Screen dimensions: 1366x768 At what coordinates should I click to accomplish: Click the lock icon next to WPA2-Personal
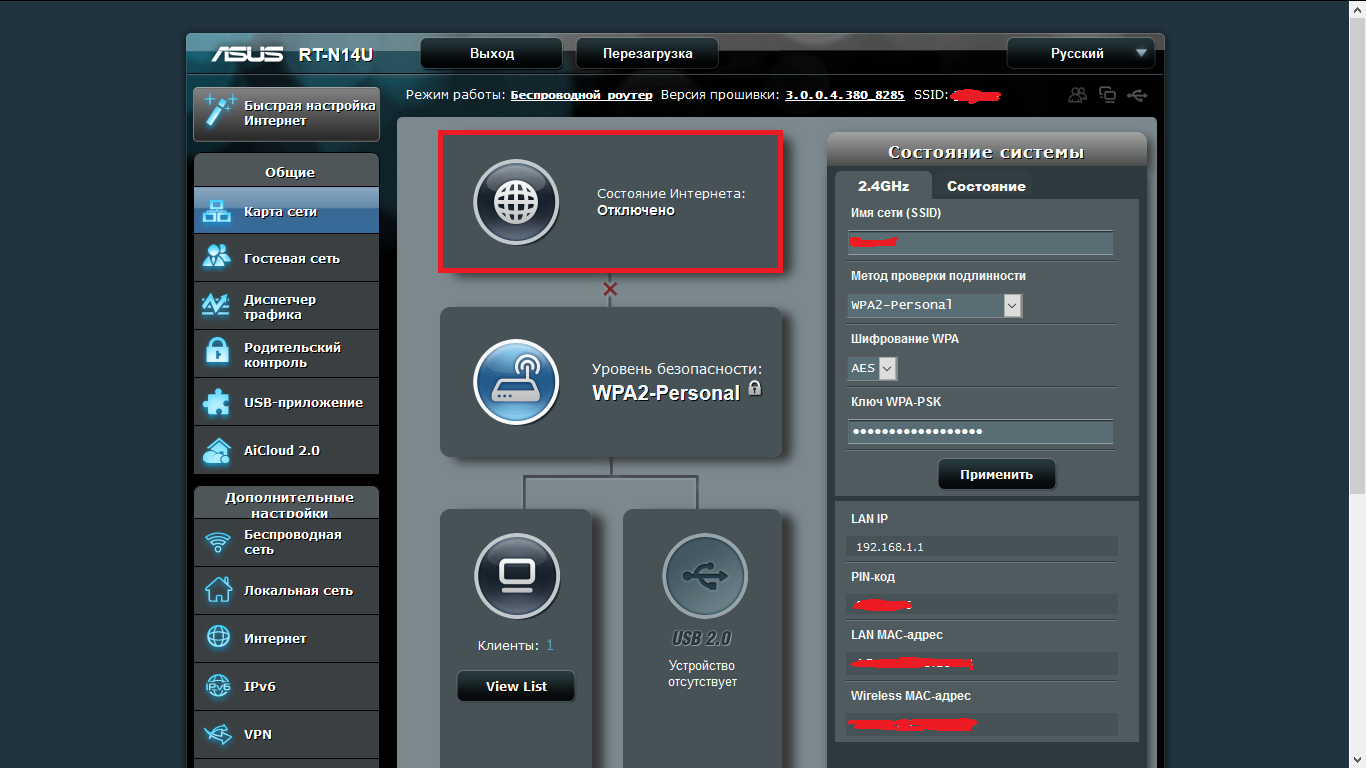point(755,388)
